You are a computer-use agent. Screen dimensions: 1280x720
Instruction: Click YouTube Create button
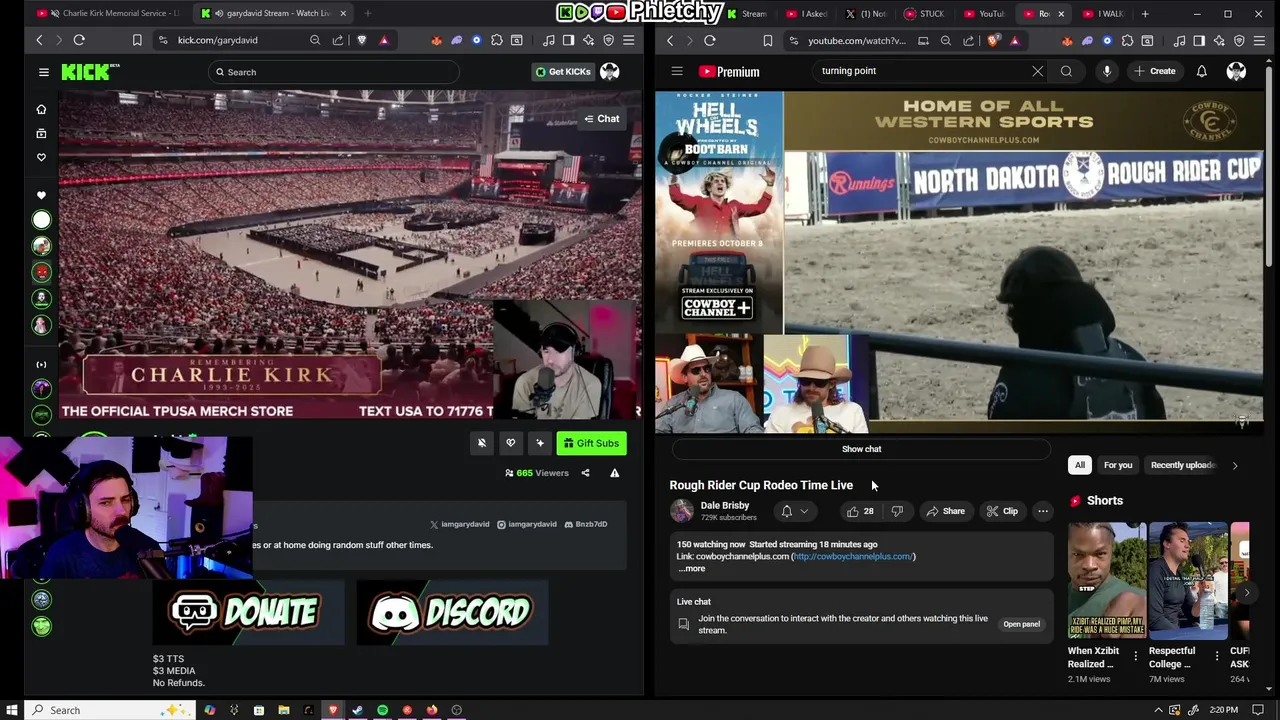pyautogui.click(x=1155, y=71)
